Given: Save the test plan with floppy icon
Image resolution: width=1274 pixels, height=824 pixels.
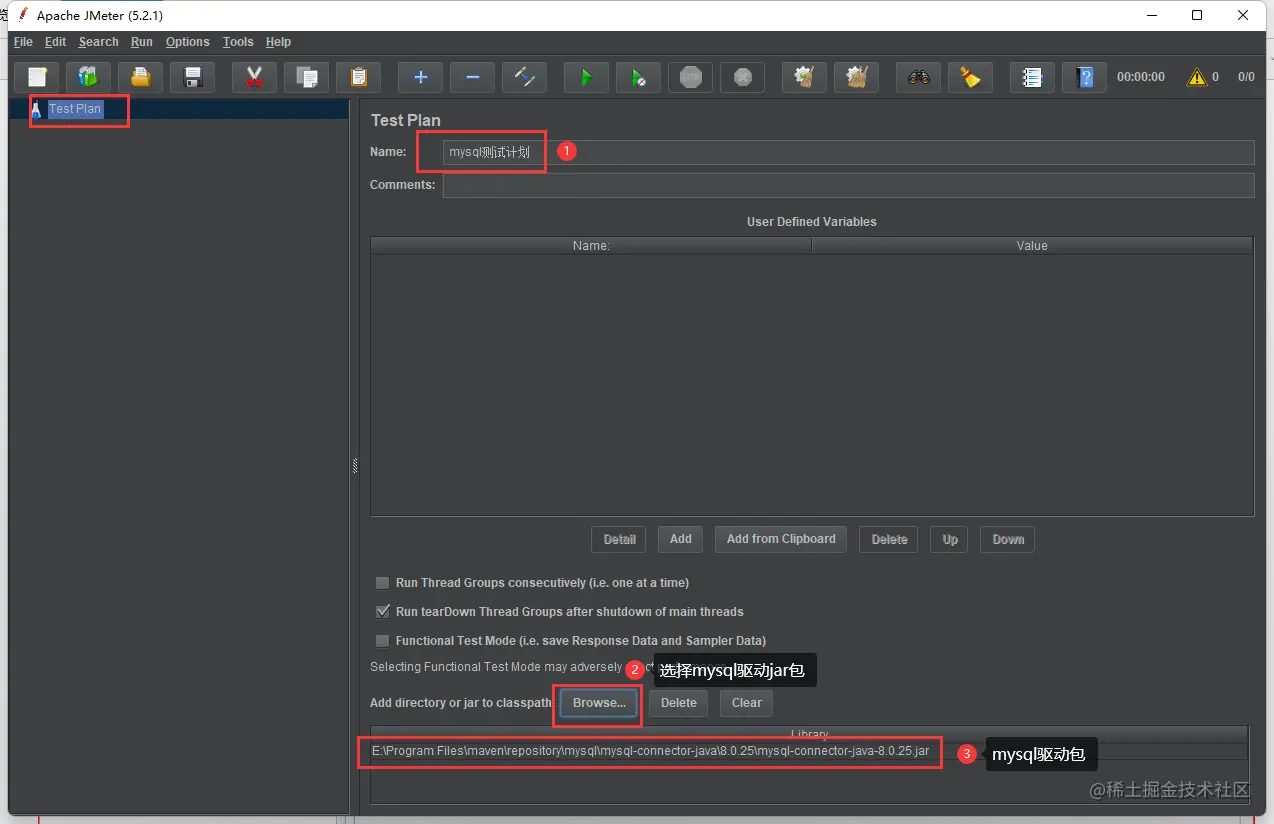Looking at the screenshot, I should pos(193,77).
